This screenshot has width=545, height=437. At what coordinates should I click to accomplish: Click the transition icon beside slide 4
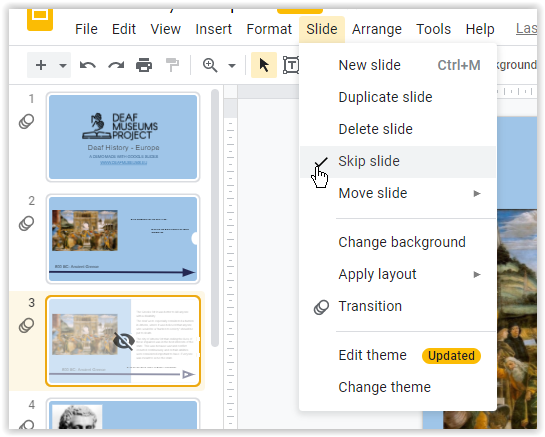coord(26,424)
